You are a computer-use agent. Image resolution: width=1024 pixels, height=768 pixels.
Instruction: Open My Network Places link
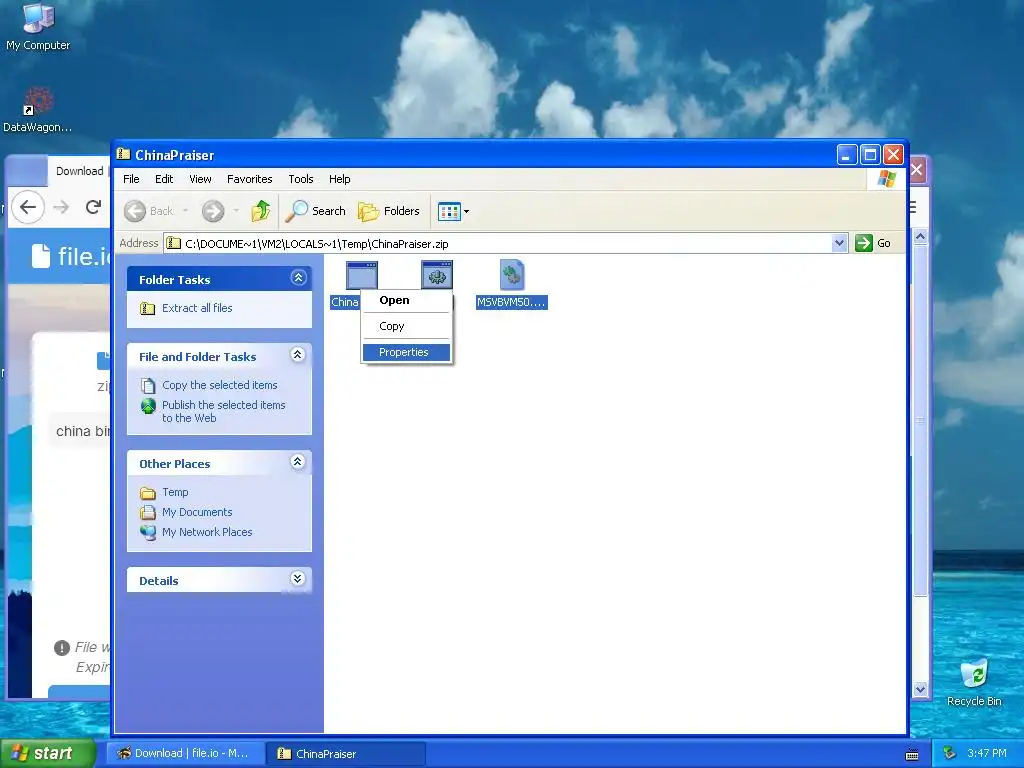pos(207,532)
